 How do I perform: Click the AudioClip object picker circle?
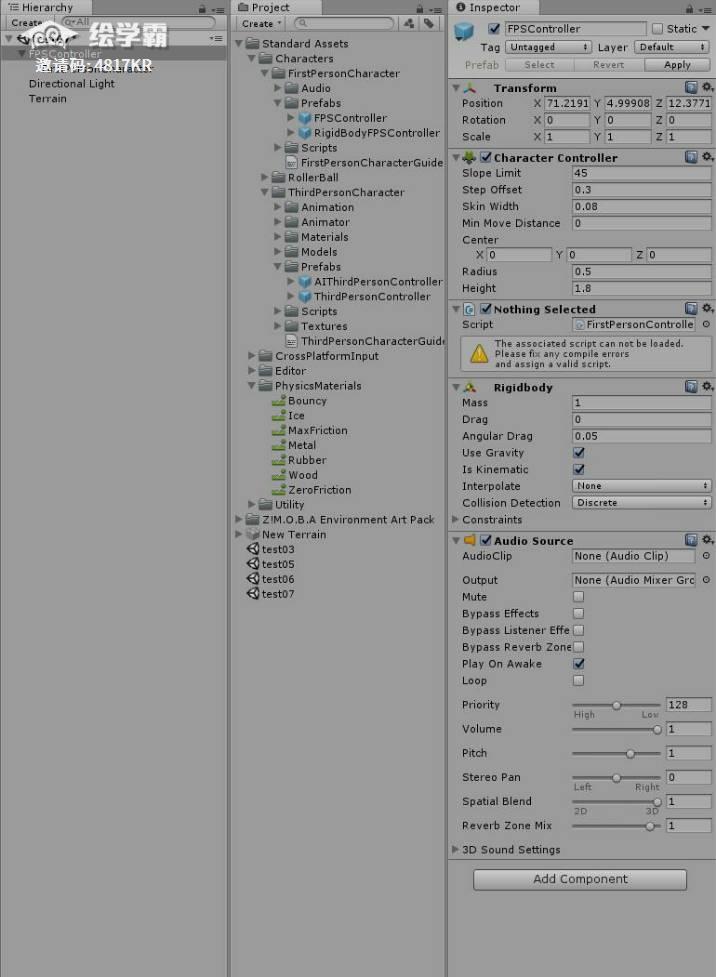click(706, 556)
